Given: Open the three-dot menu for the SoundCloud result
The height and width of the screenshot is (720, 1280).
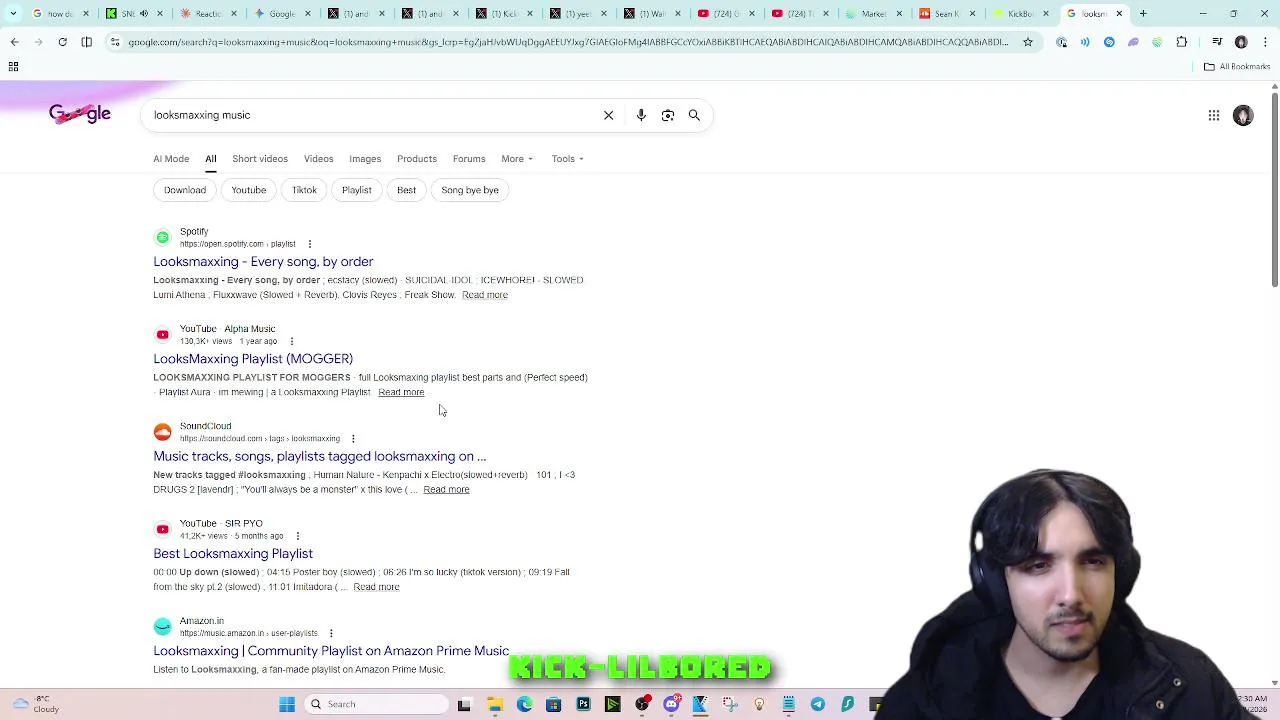Looking at the screenshot, I should point(353,438).
